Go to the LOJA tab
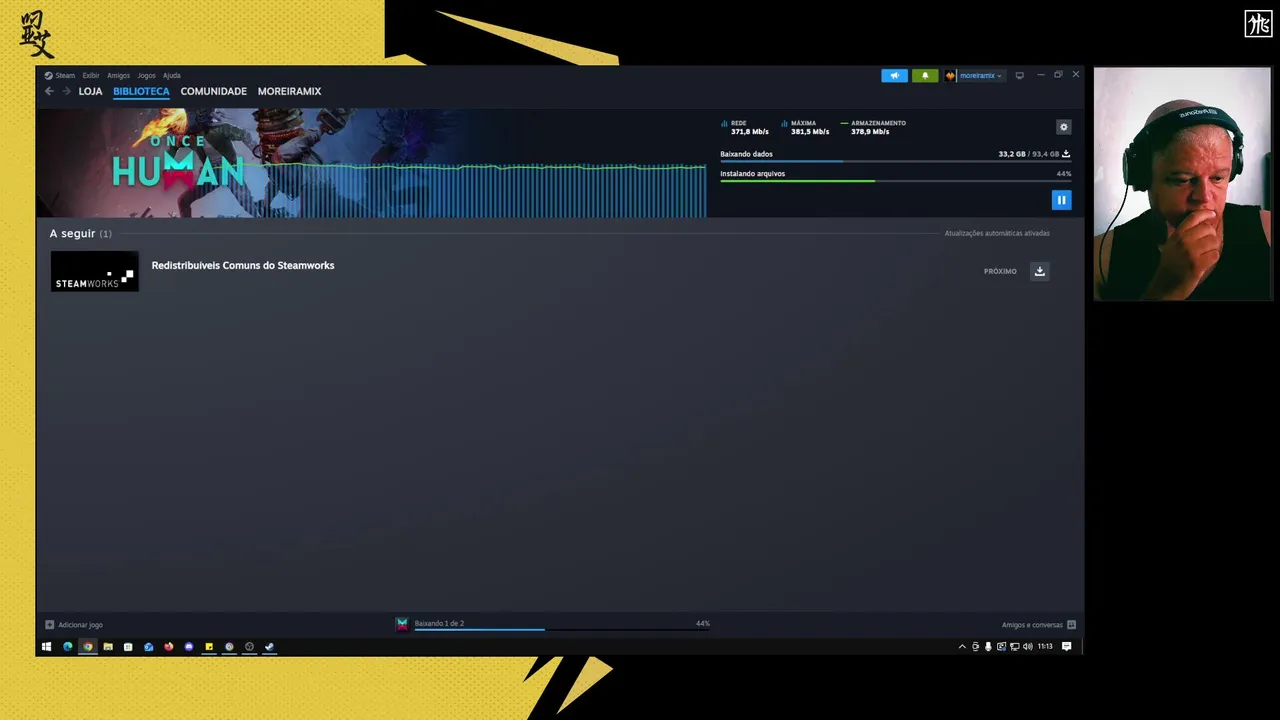 [90, 91]
